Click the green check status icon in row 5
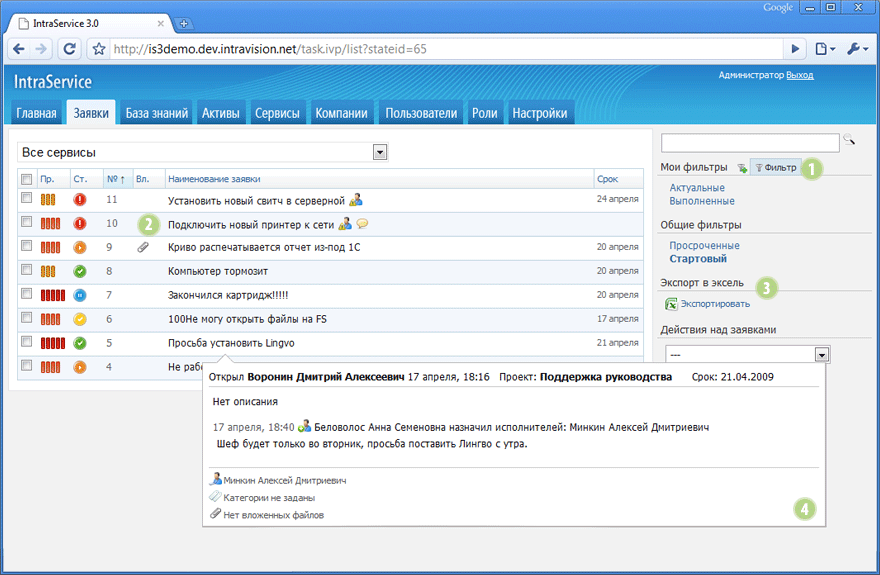The image size is (880, 575). pos(80,343)
